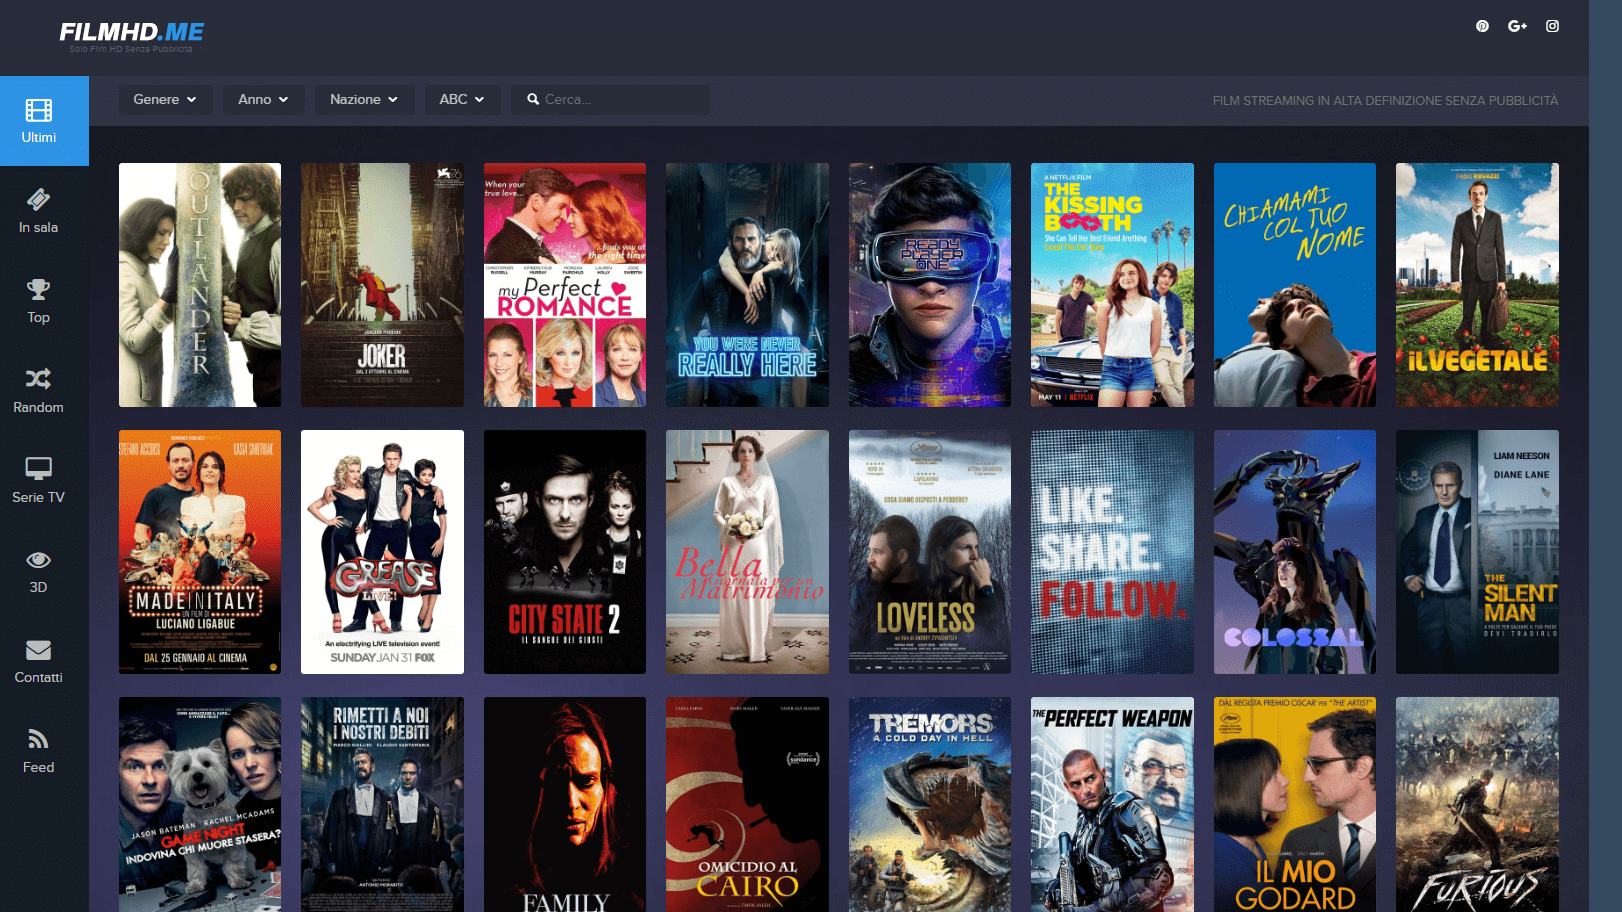
Task: Open the Instagram social icon
Action: coord(1552,26)
